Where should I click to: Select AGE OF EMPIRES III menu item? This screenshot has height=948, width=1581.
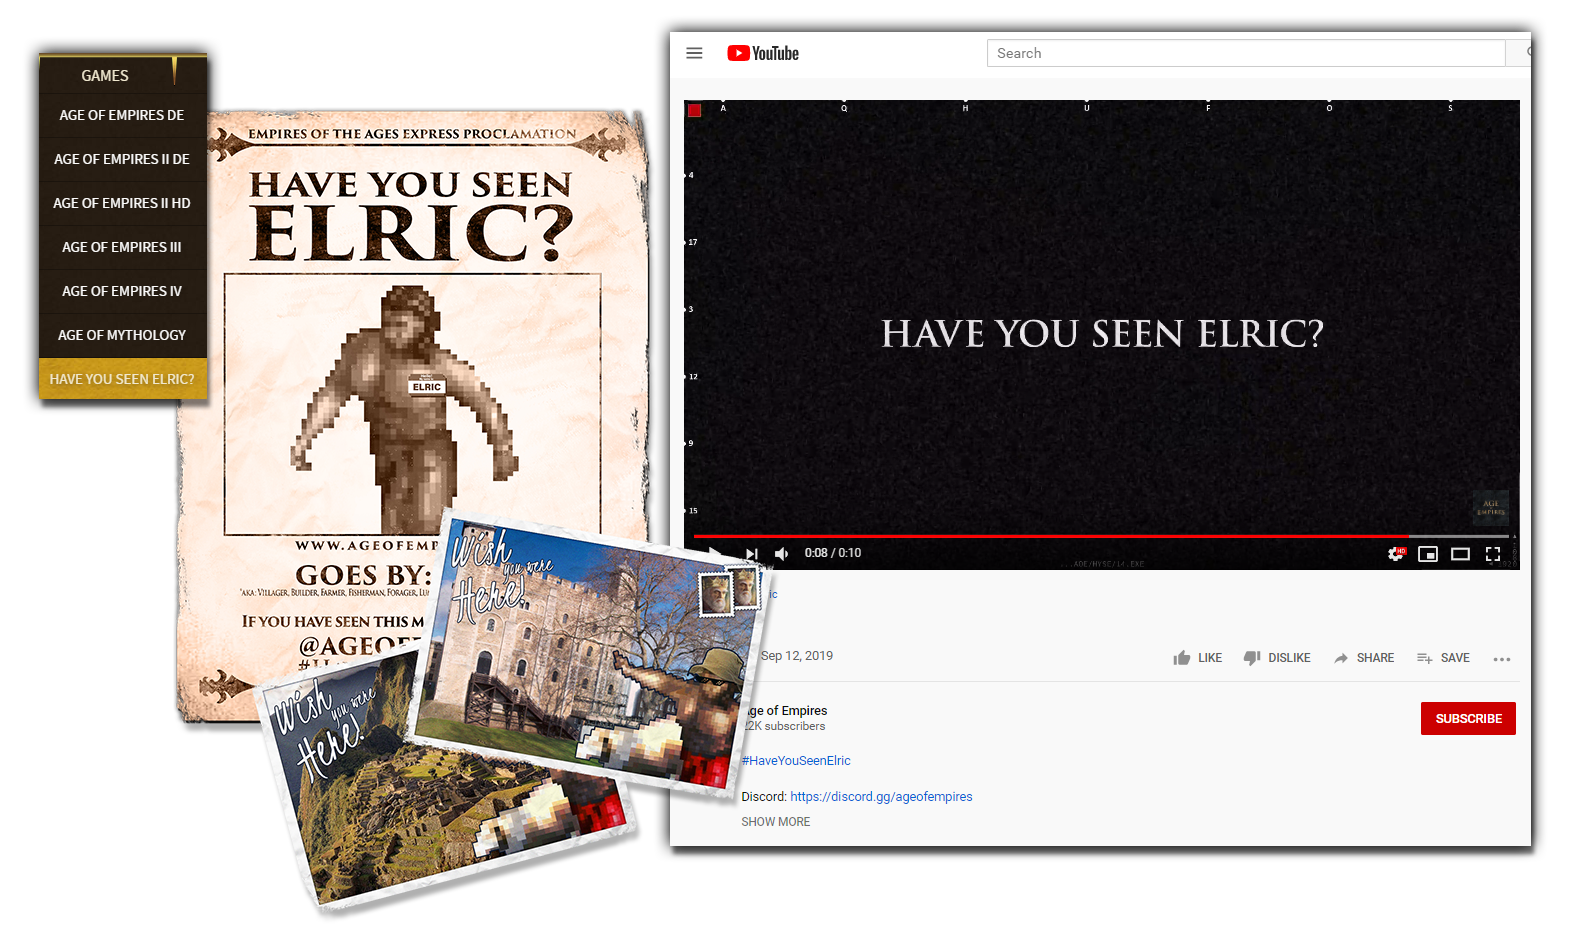pyautogui.click(x=122, y=247)
